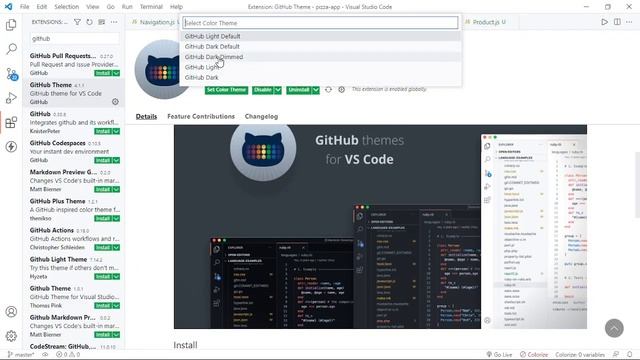640x360 pixels.
Task: Open the Run and Debug view
Action: (11, 98)
